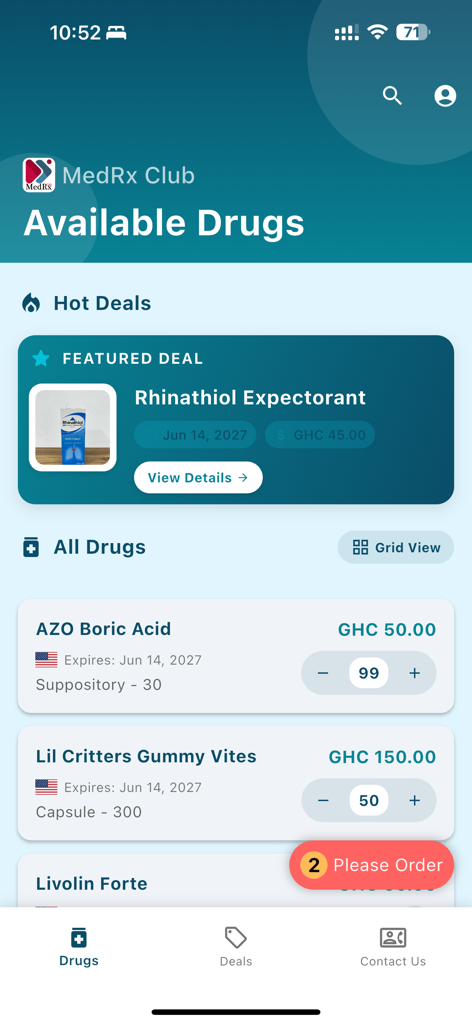Select the Drugs tab

point(79,947)
